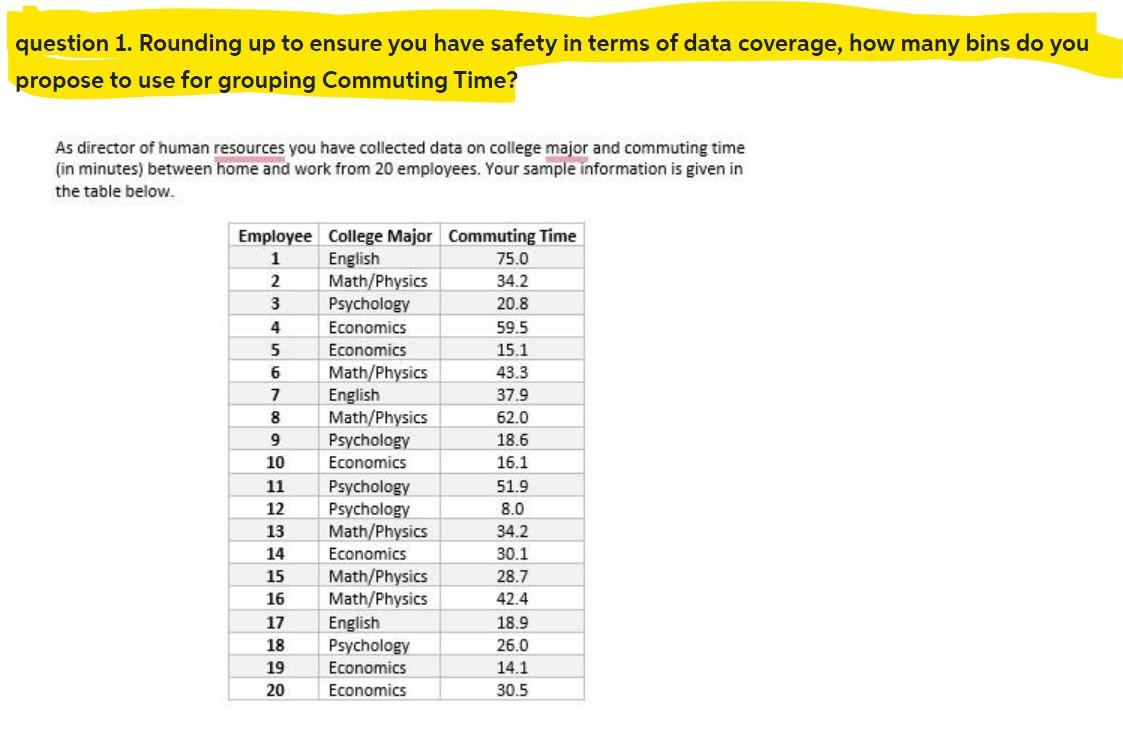Select the 30.5 value in the last row

tap(512, 689)
